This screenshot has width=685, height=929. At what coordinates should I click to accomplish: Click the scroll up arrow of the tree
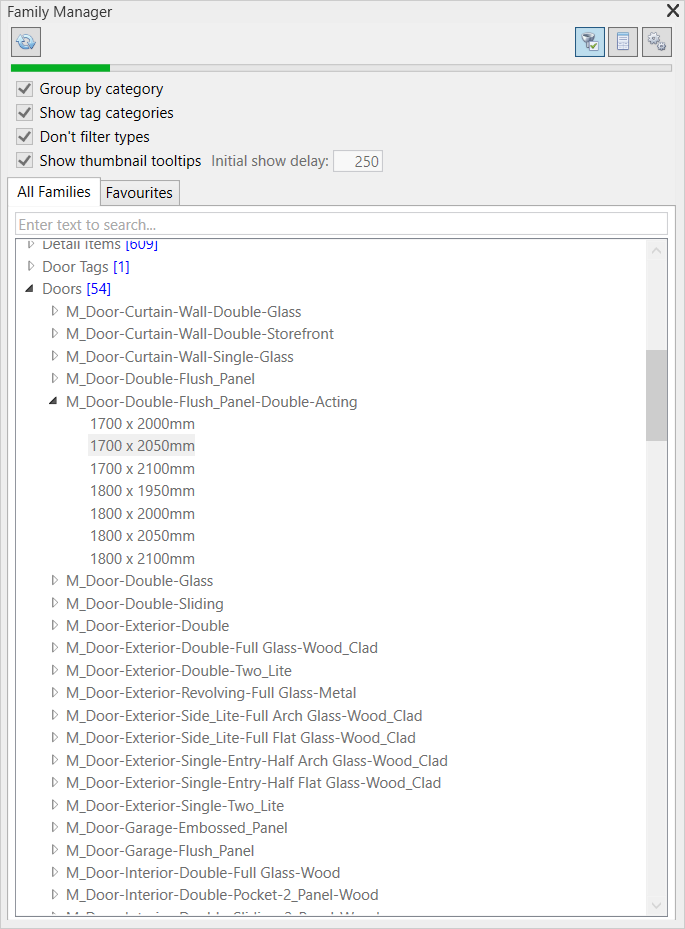tap(657, 251)
